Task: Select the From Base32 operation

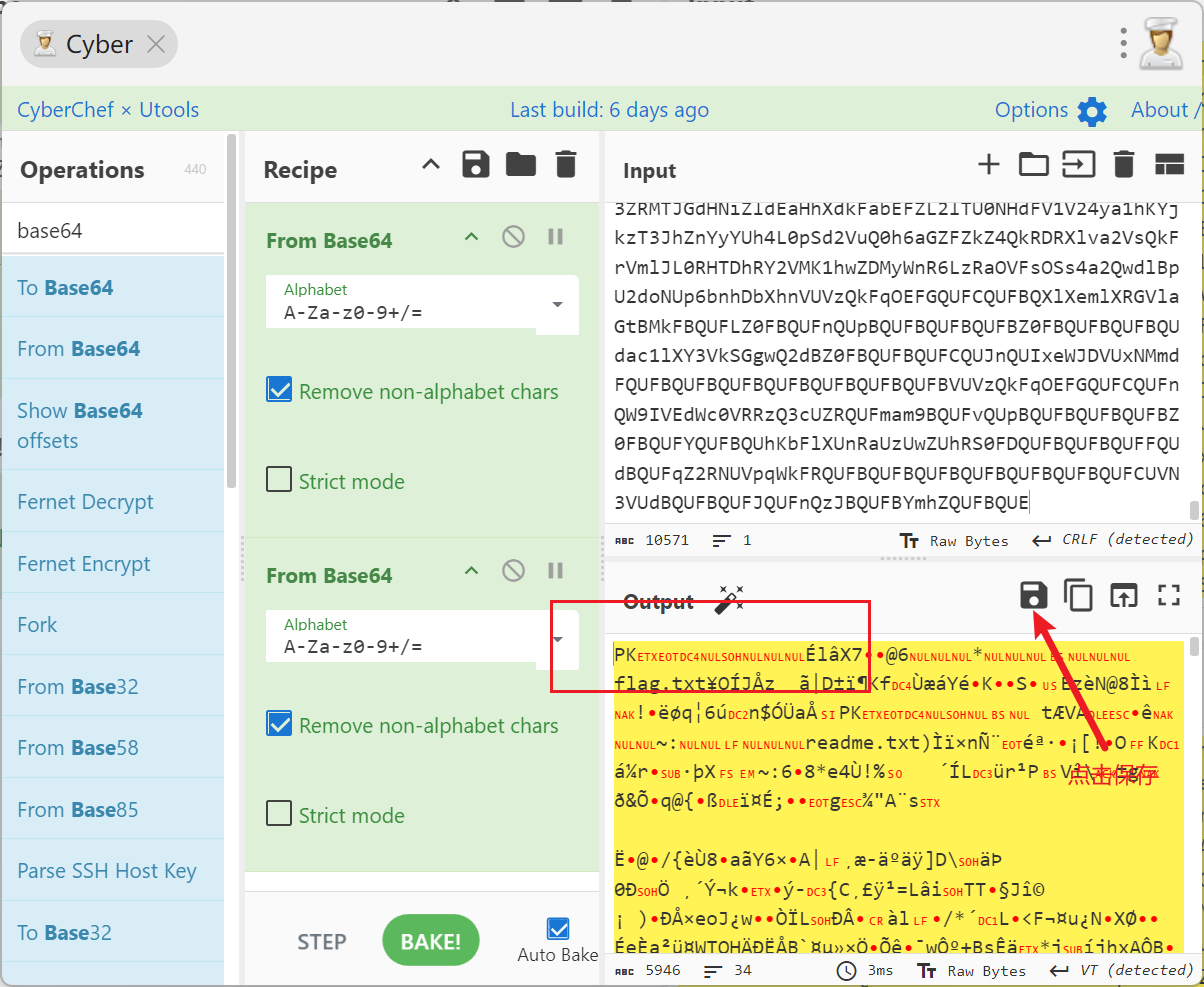Action: (x=114, y=687)
